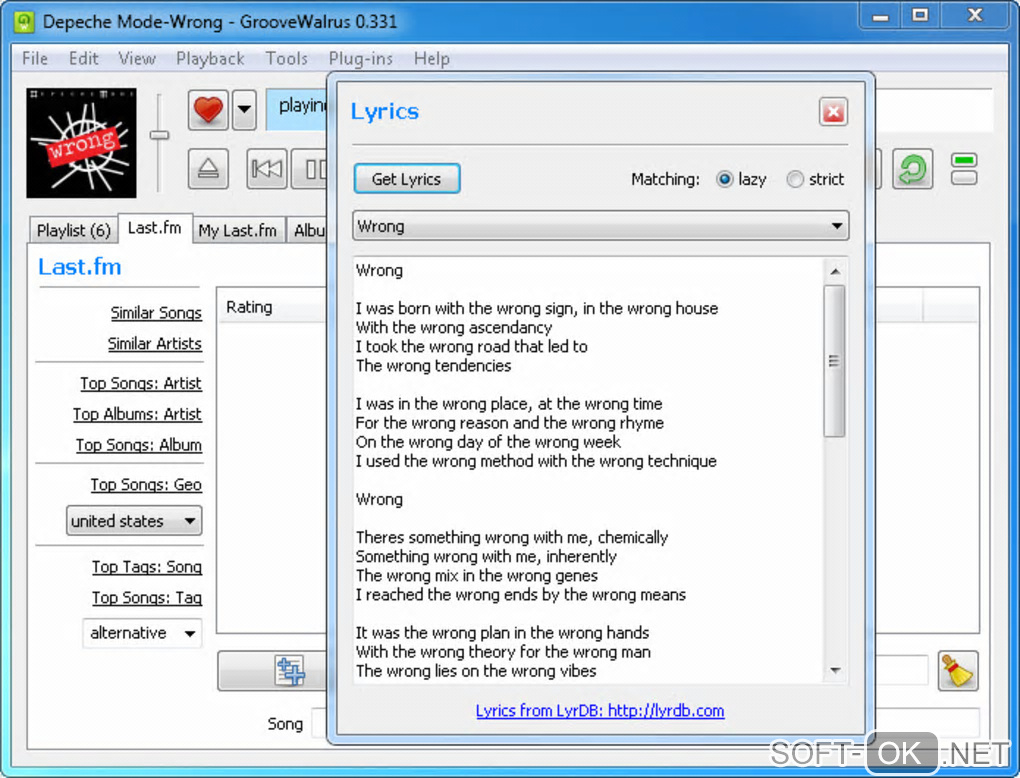Click the Top Songs: Album link
This screenshot has height=778, width=1020.
[139, 445]
